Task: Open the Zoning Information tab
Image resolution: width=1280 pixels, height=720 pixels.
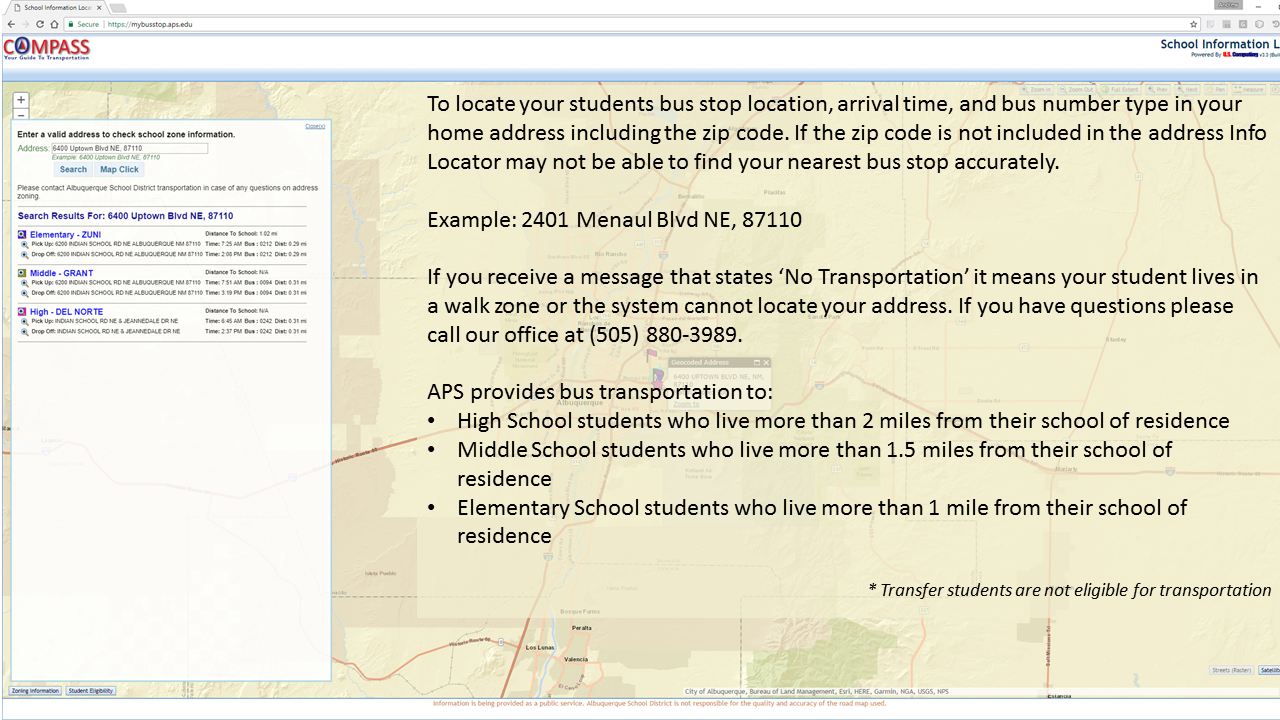Action: [35, 691]
